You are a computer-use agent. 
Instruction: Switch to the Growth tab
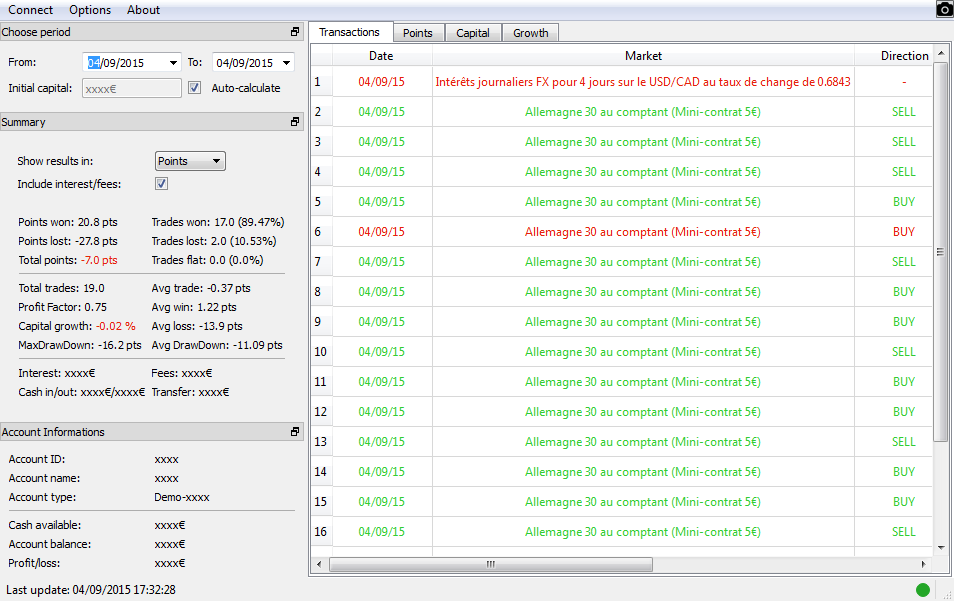pyautogui.click(x=531, y=33)
